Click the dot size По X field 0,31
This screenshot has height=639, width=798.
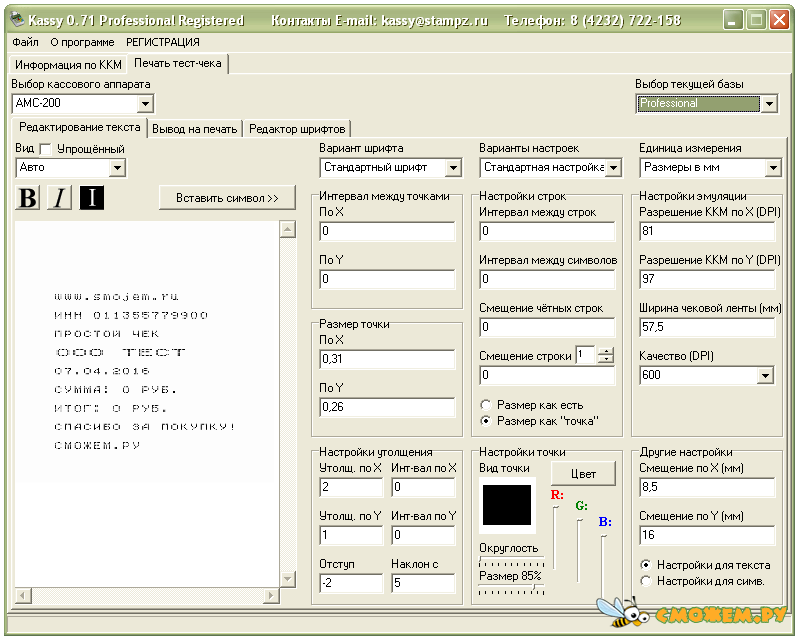387,359
